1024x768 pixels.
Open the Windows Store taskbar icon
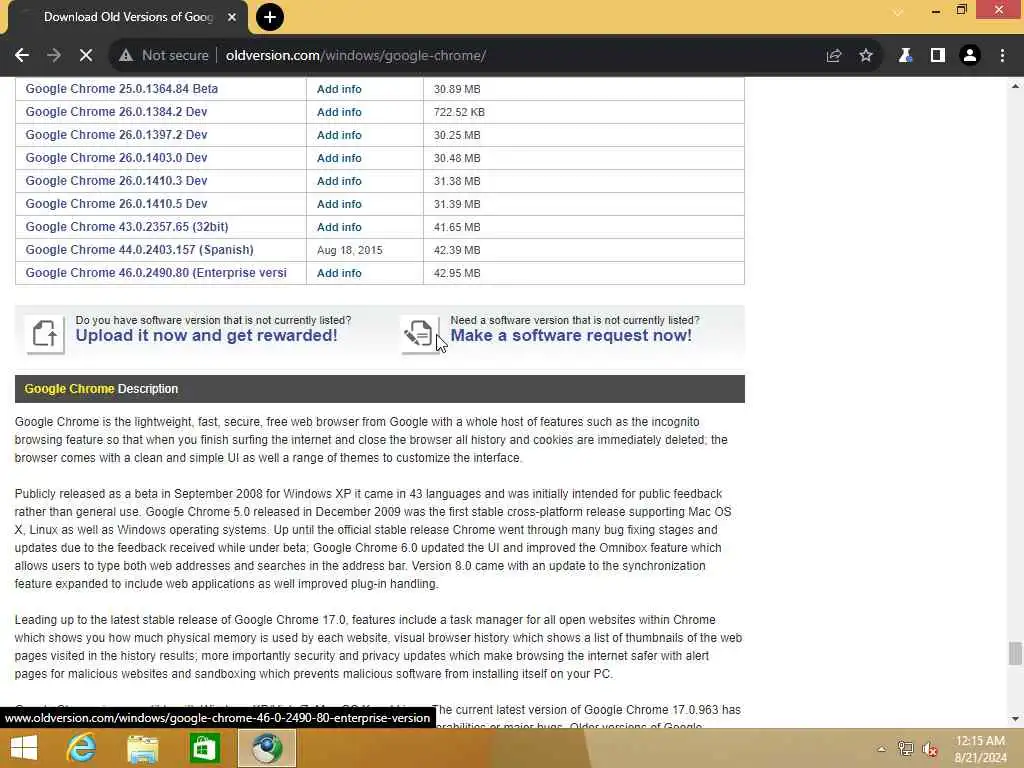point(204,748)
